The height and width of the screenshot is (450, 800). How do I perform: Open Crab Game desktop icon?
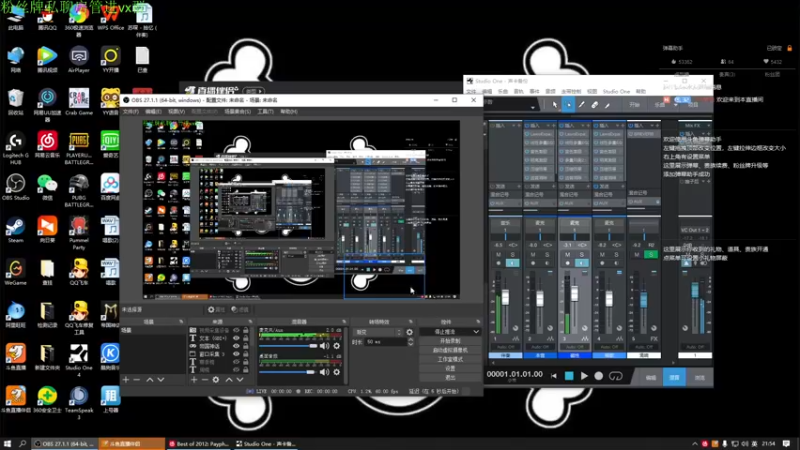click(x=79, y=102)
